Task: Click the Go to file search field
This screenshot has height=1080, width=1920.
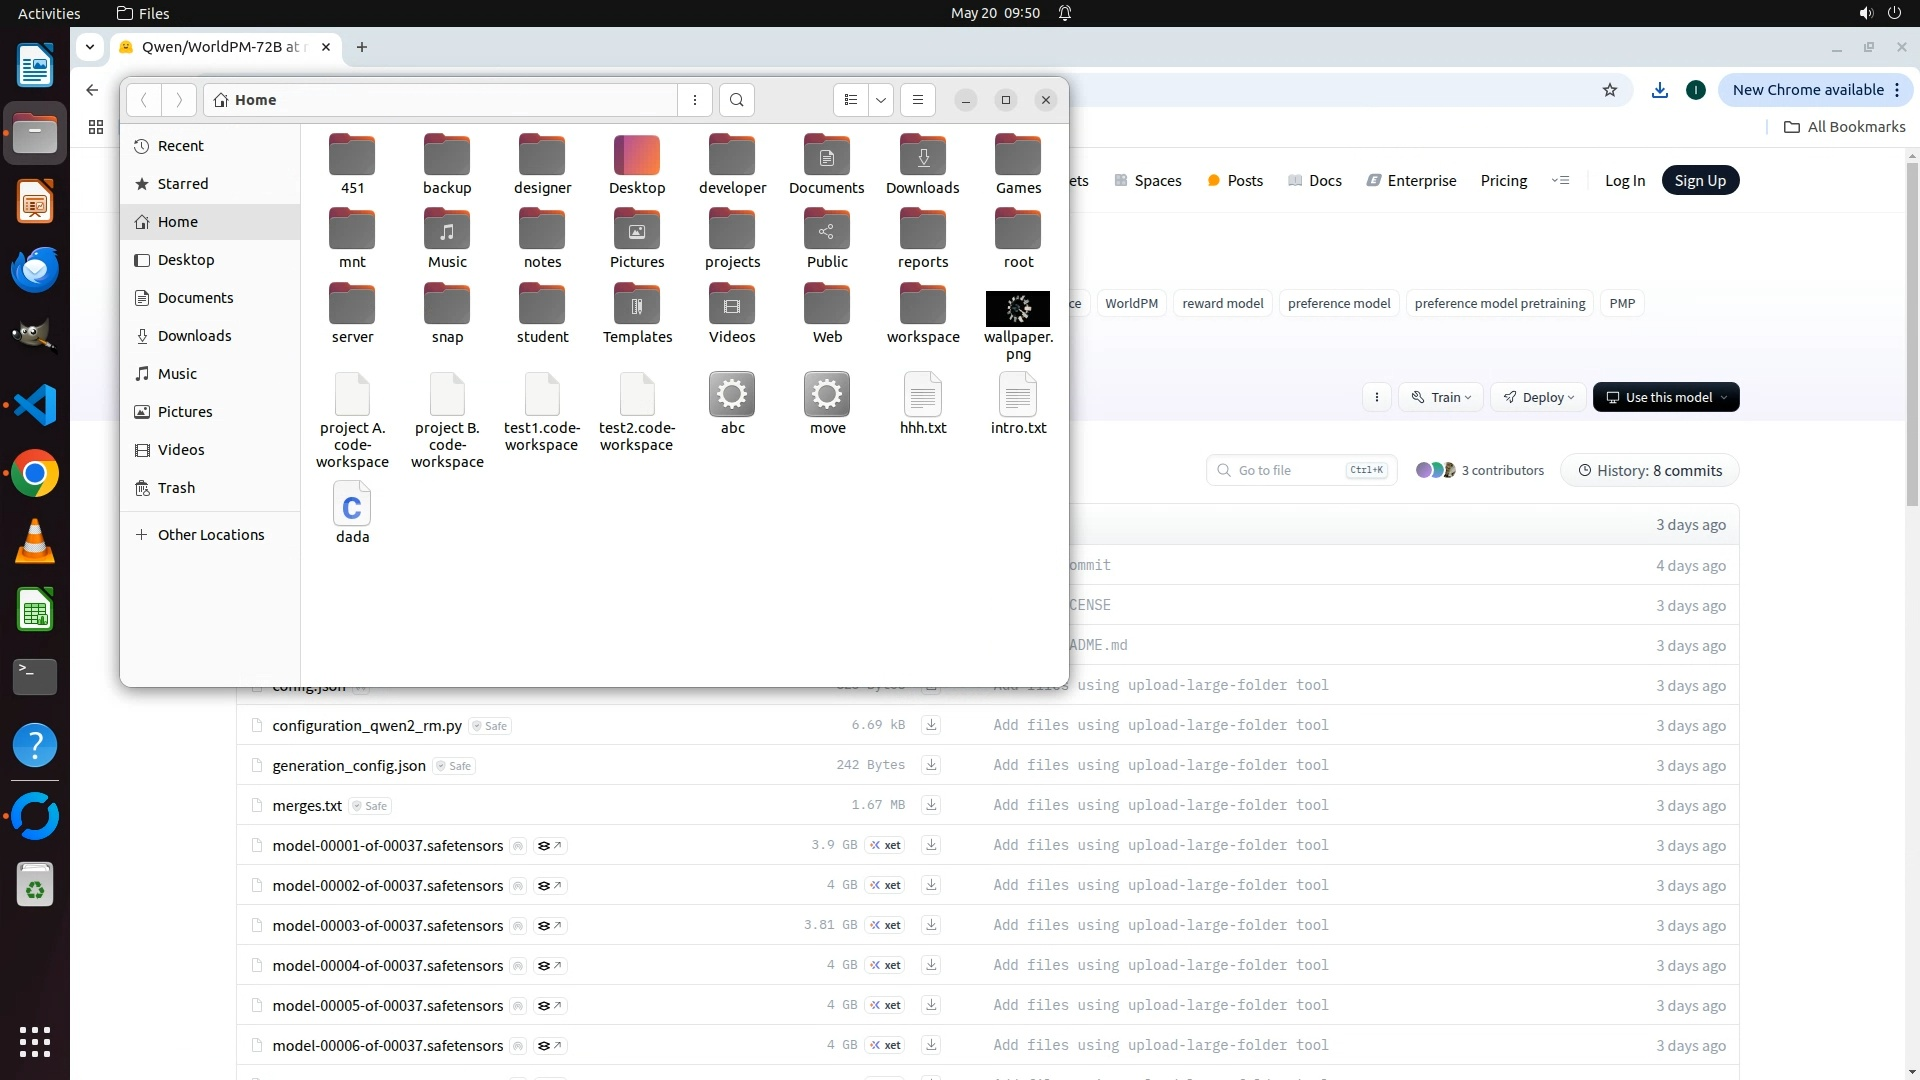Action: [x=1290, y=471]
